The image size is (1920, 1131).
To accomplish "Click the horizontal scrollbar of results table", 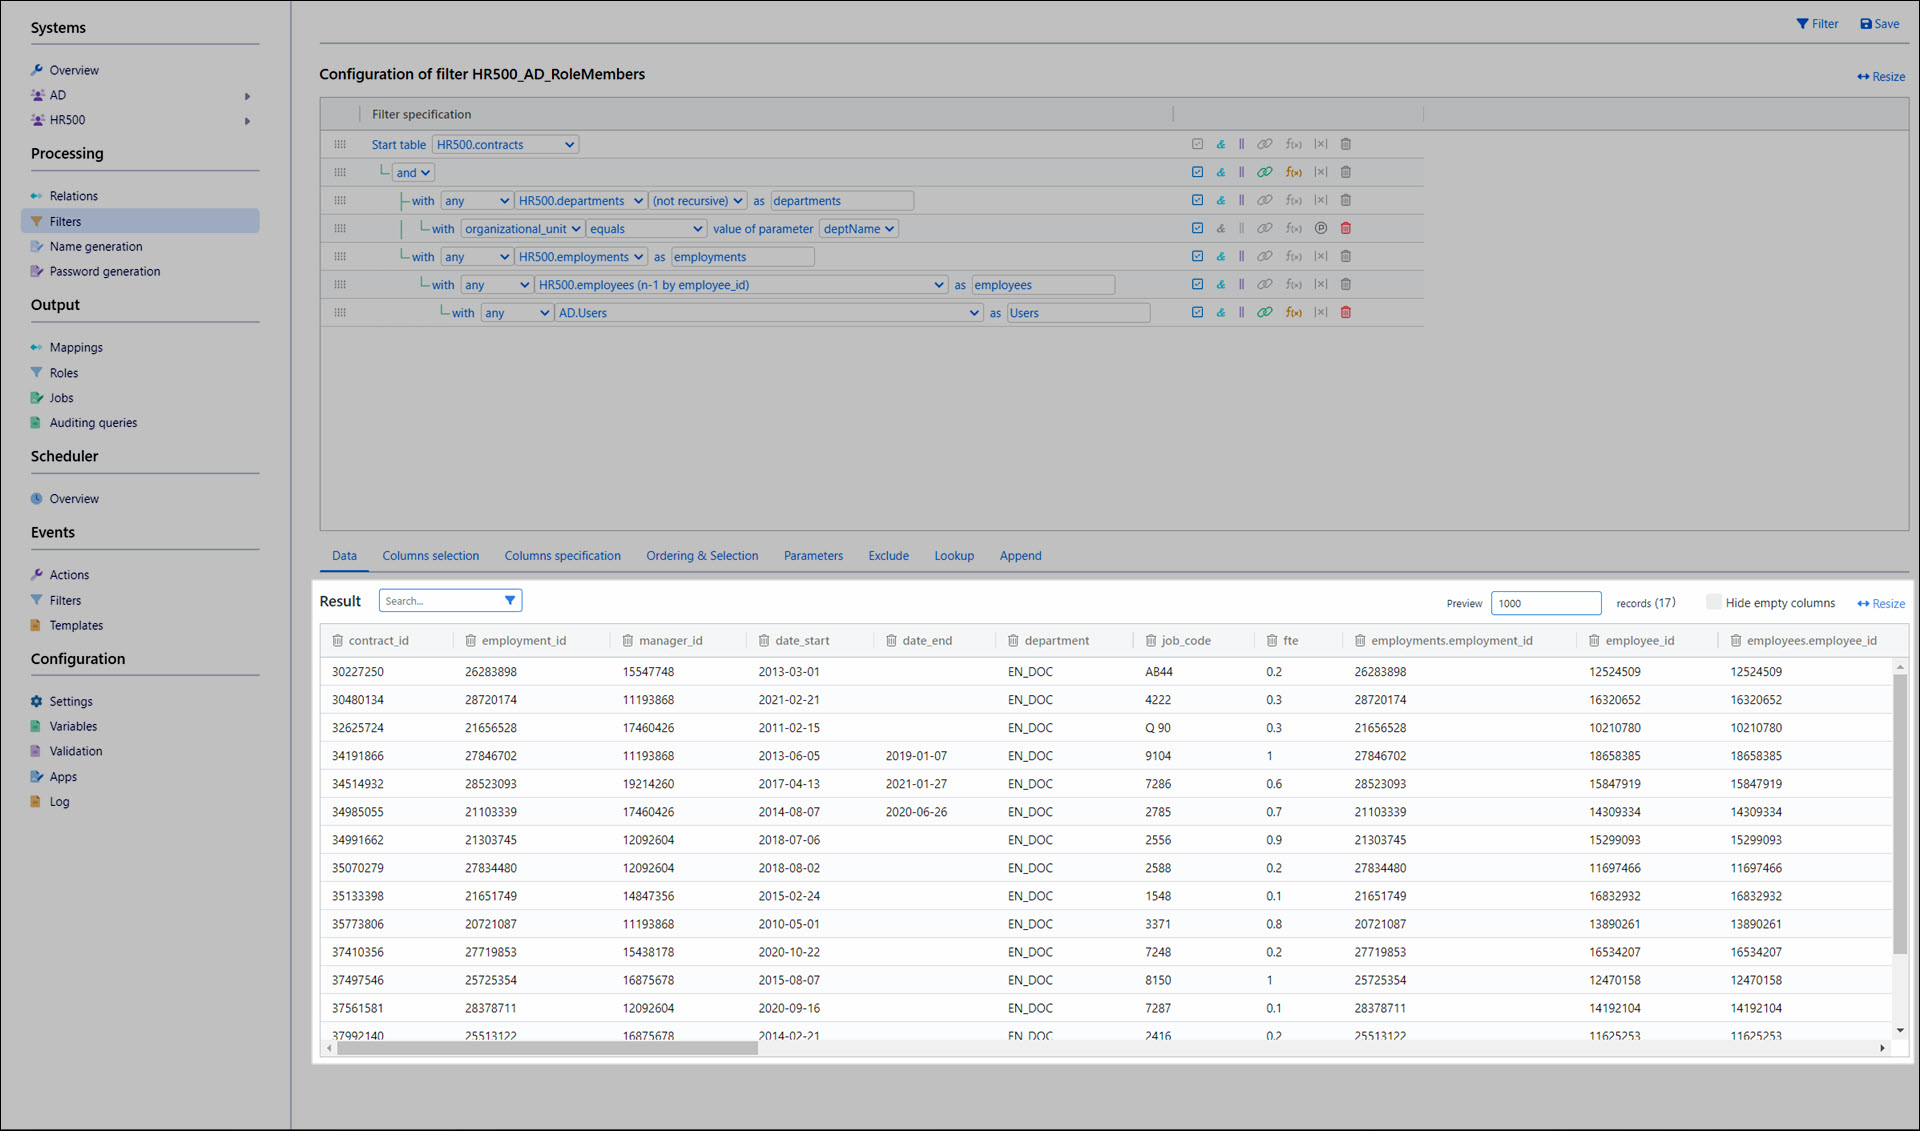I will coord(547,1049).
